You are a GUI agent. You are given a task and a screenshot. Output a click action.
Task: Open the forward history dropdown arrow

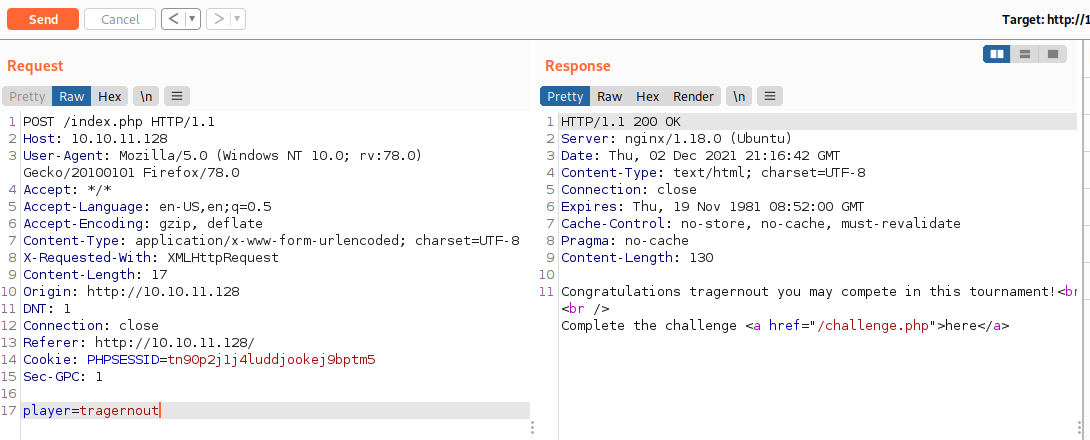[237, 19]
